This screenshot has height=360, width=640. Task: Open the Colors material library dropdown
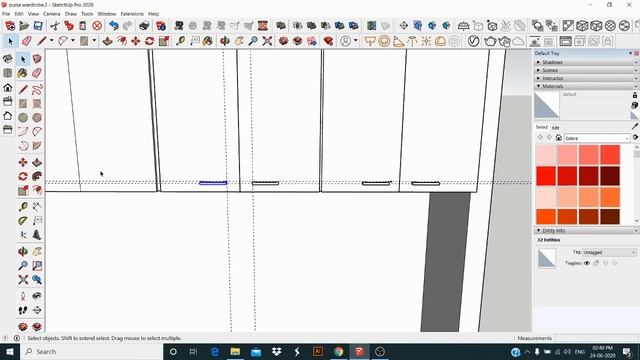tap(598, 138)
